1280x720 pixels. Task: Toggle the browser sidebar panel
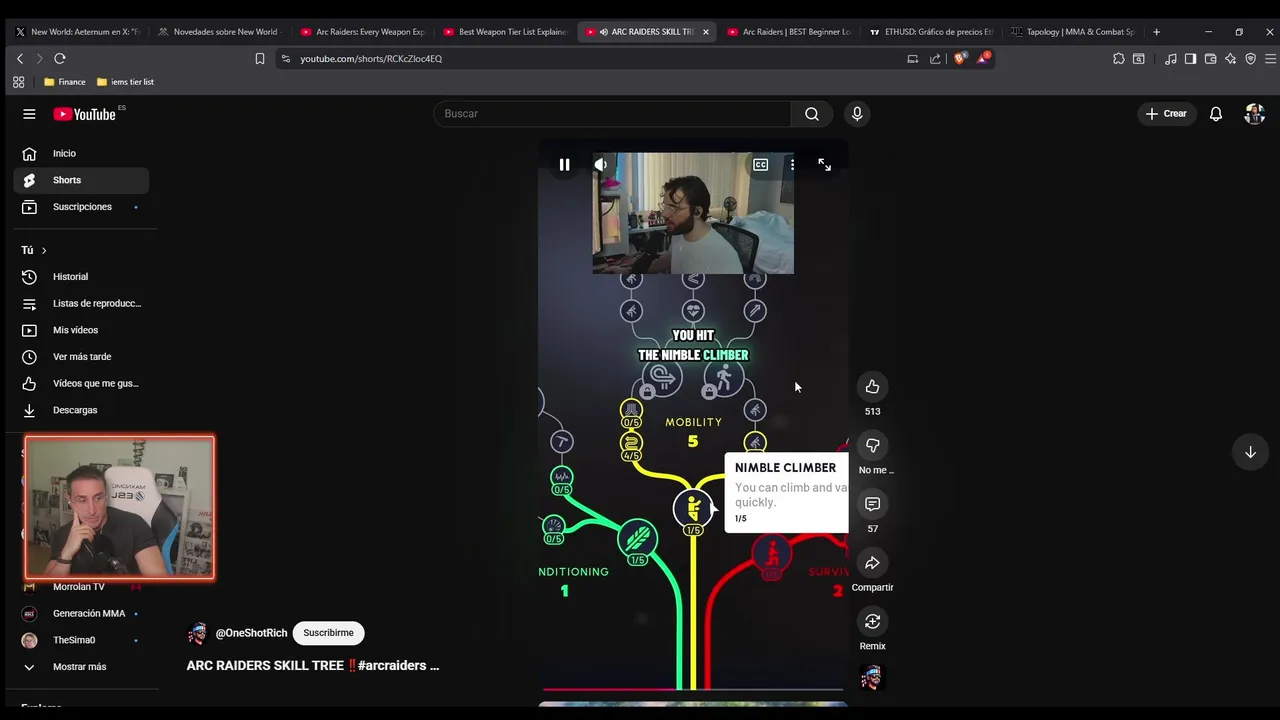(x=1190, y=59)
